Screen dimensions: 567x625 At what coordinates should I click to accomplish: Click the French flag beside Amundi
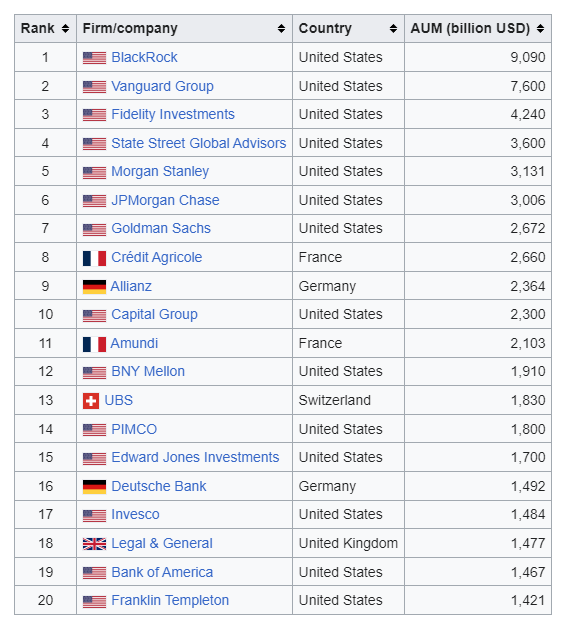pyautogui.click(x=94, y=344)
